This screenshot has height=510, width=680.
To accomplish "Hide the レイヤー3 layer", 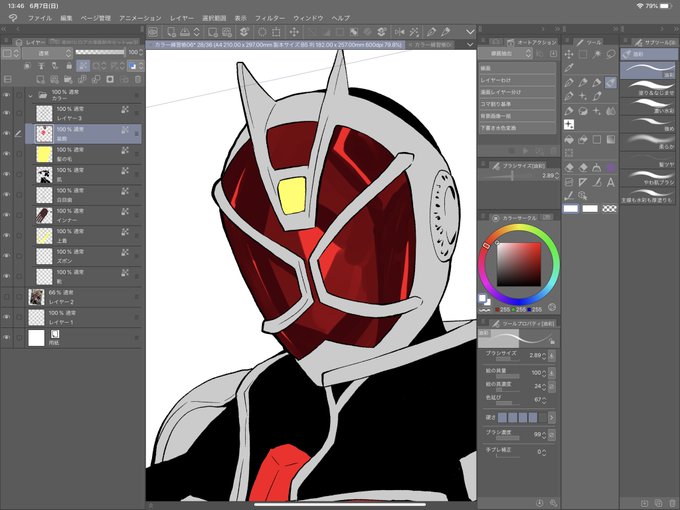I will click(x=7, y=113).
